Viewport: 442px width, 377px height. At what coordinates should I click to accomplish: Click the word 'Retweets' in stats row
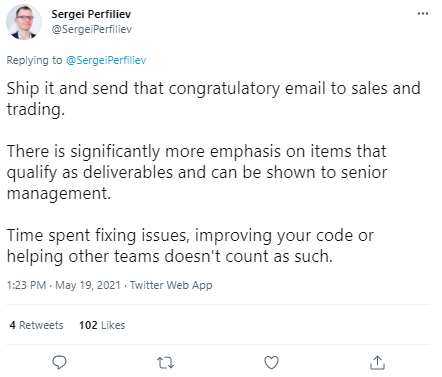41,325
